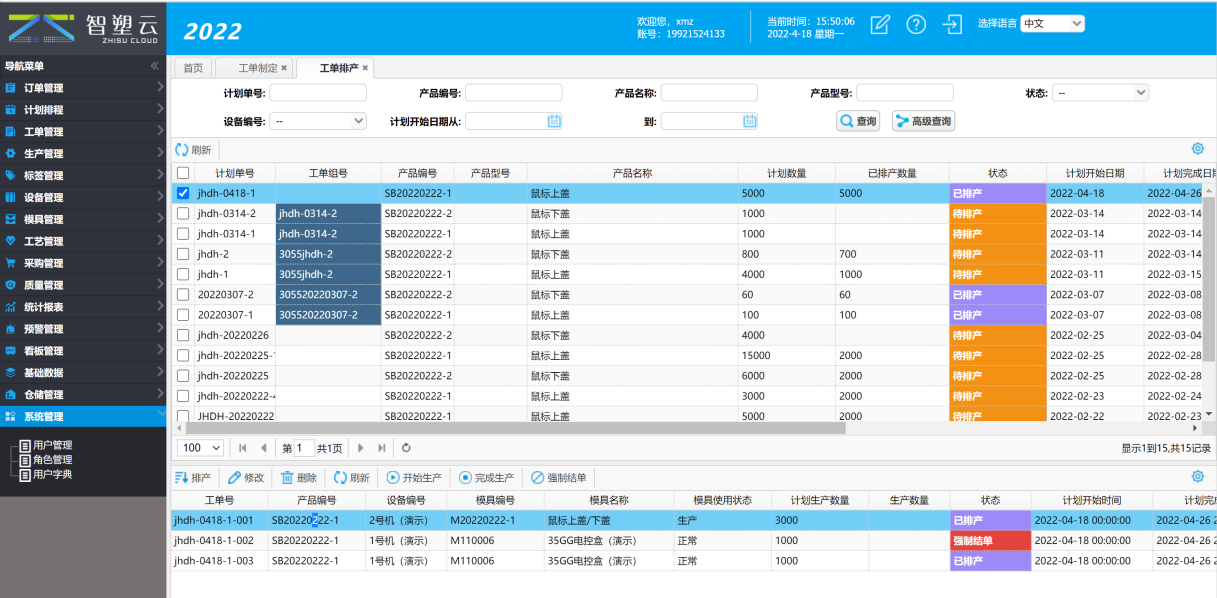Open 仓储管理 sidebar menu

[x=83, y=394]
